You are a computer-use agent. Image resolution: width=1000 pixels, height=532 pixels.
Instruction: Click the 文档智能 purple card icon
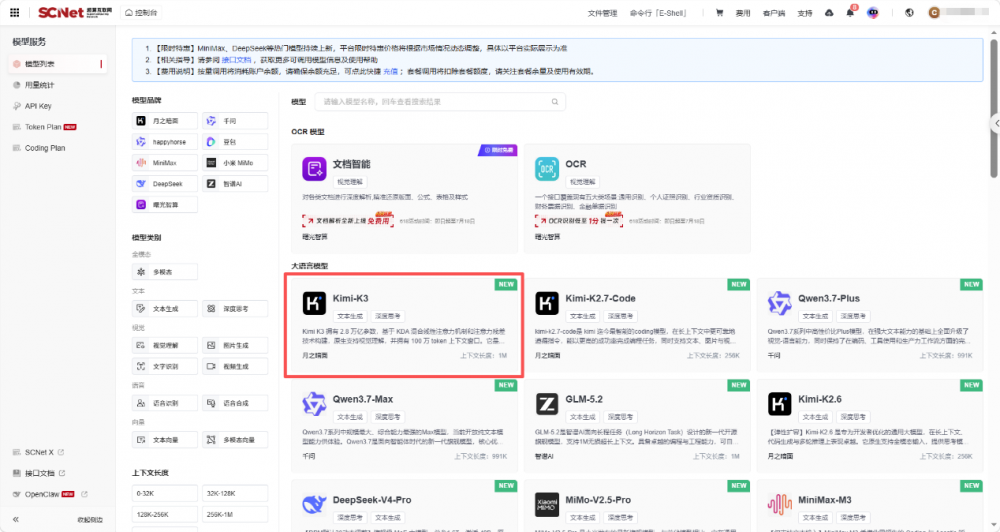[x=314, y=169]
